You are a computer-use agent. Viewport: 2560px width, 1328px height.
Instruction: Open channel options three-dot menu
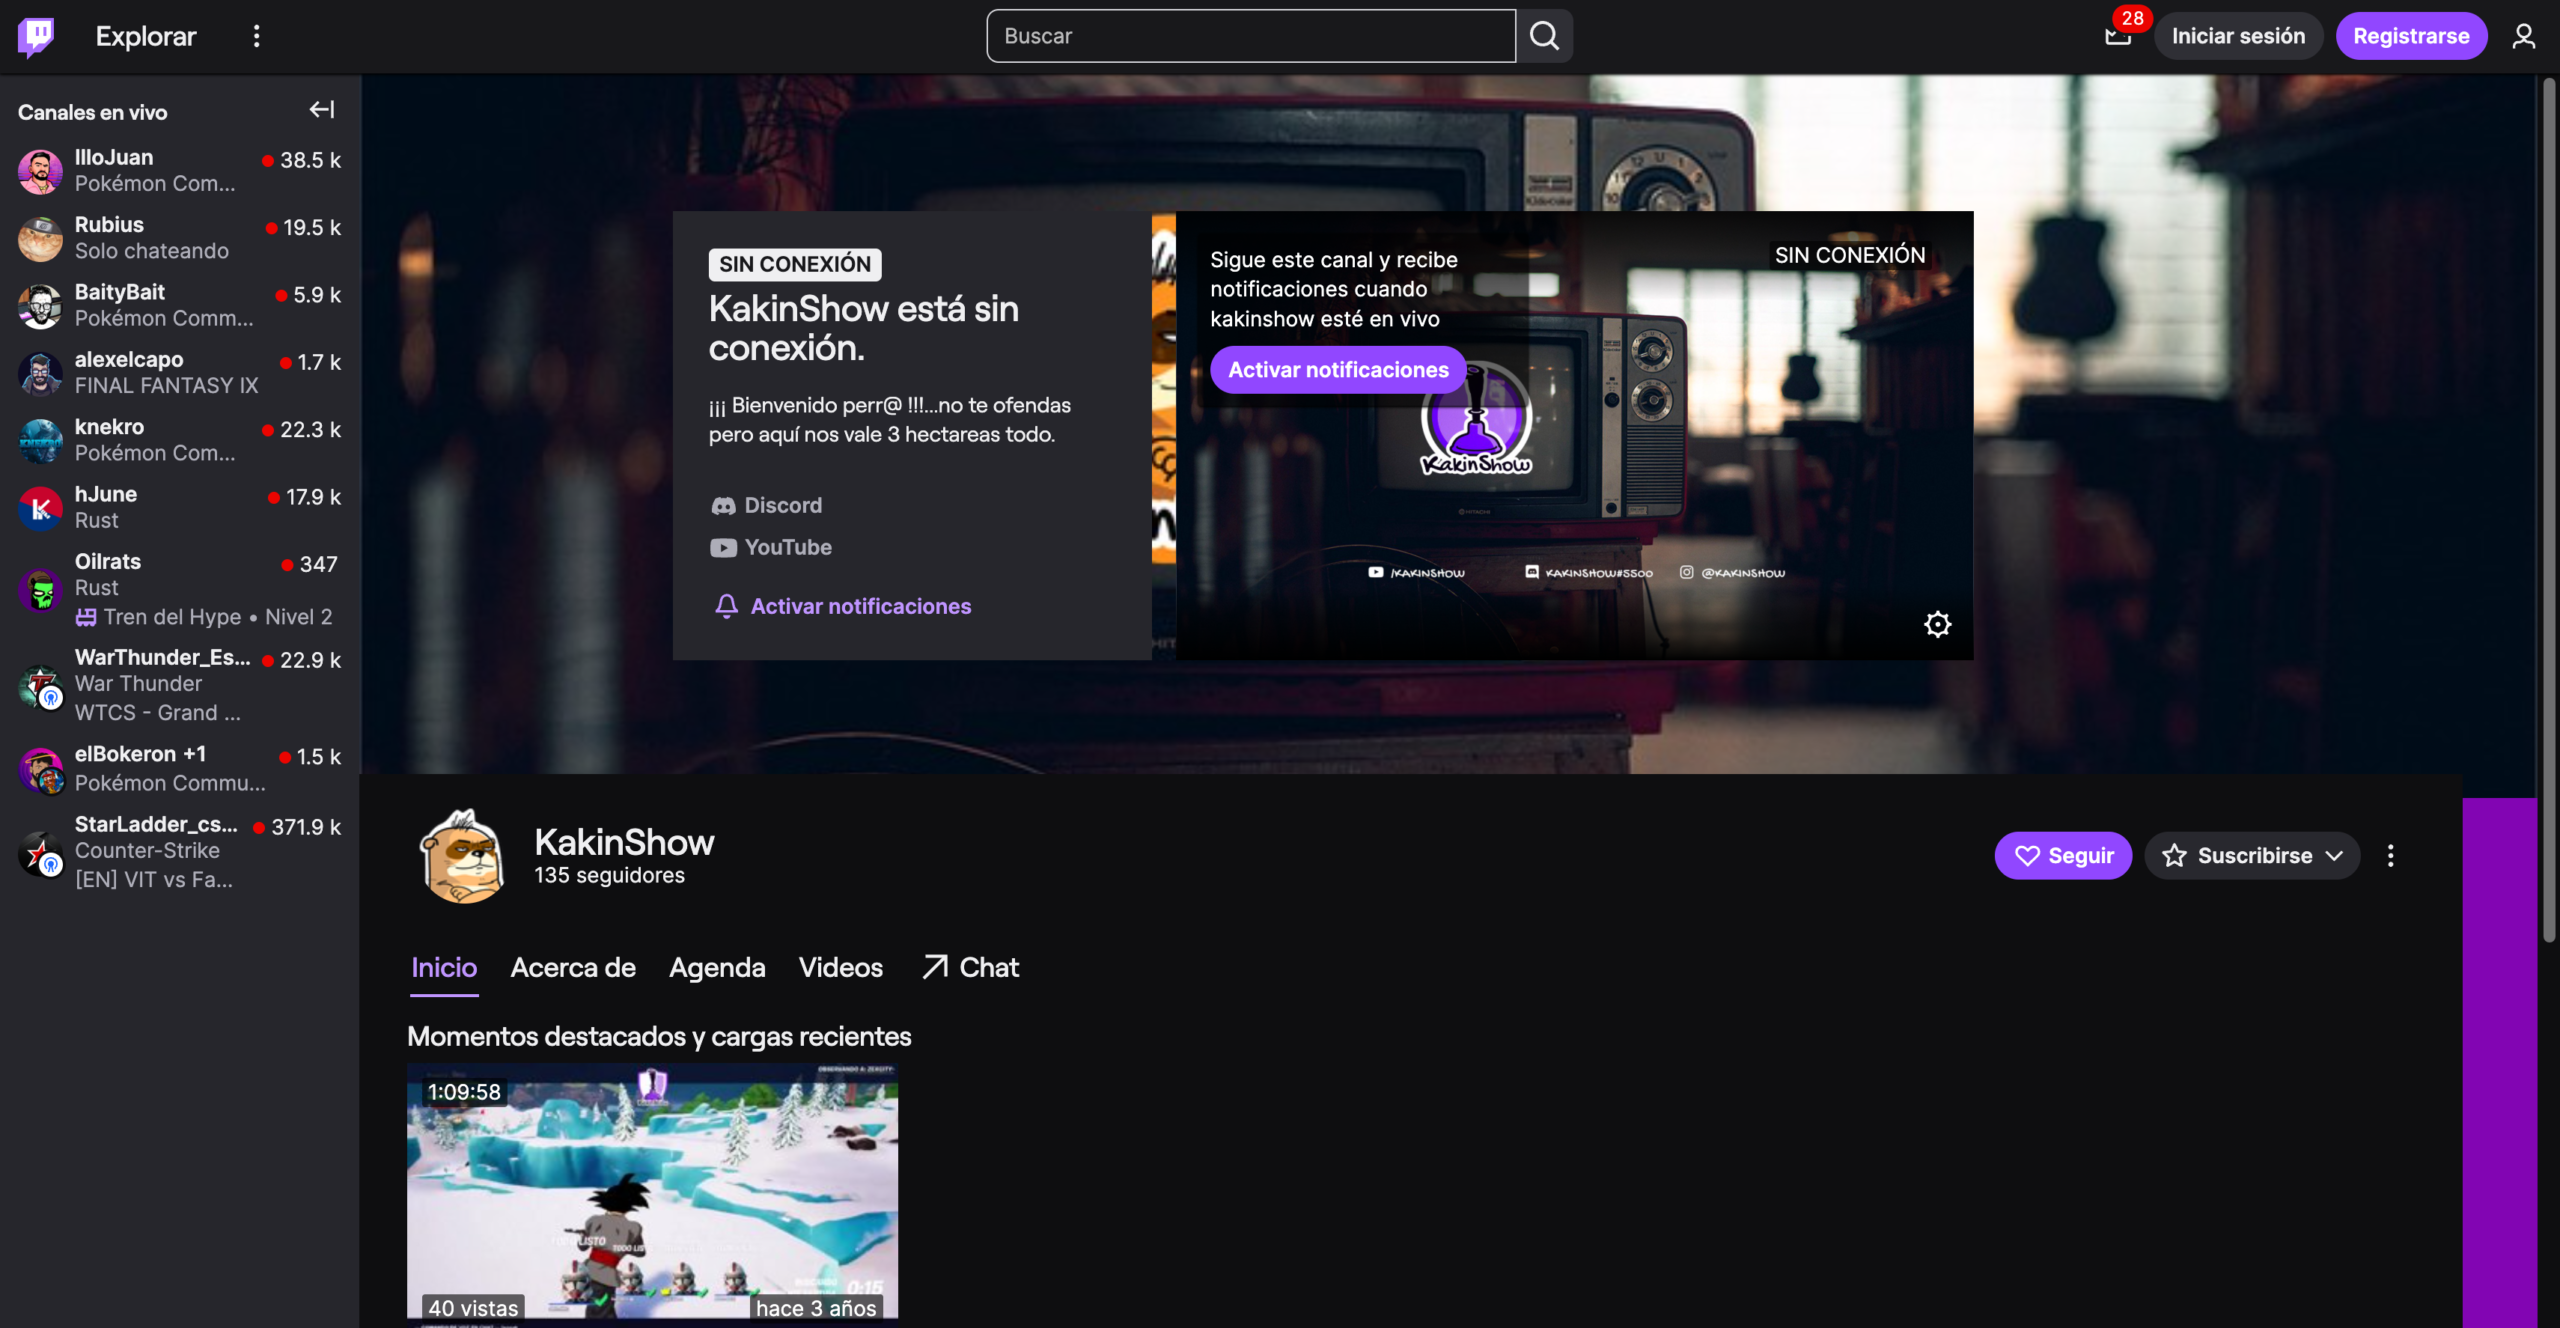point(2390,855)
